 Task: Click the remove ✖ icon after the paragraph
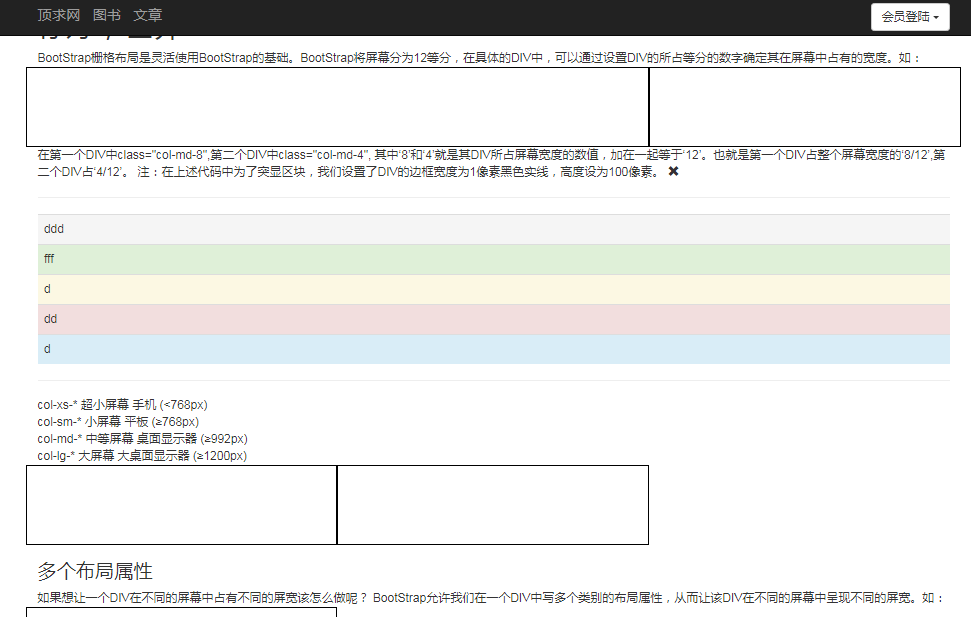pos(673,172)
